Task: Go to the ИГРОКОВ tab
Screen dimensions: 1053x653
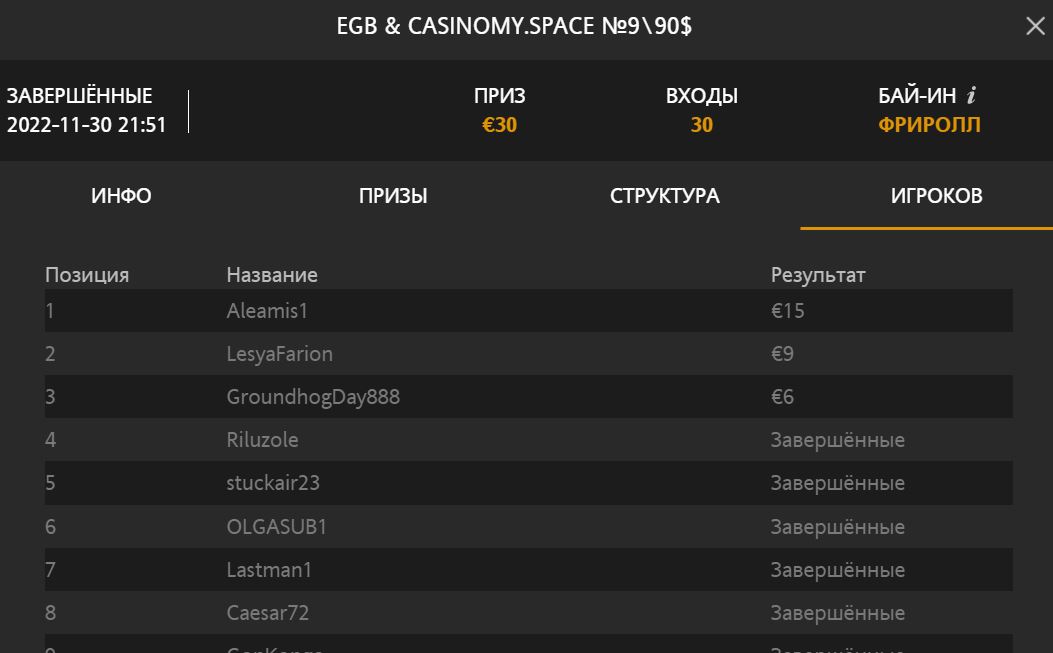Action: pyautogui.click(x=936, y=196)
